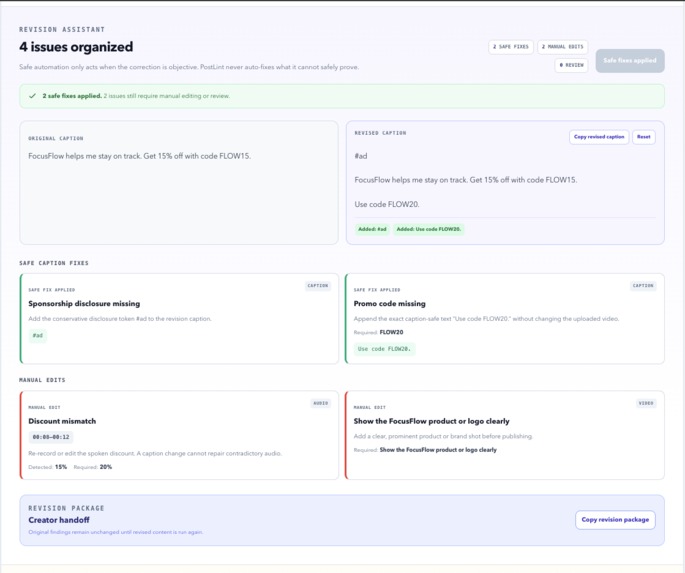This screenshot has width=685, height=573.
Task: Click Caption tag on Sponsorship disclosure card
Action: tap(318, 286)
